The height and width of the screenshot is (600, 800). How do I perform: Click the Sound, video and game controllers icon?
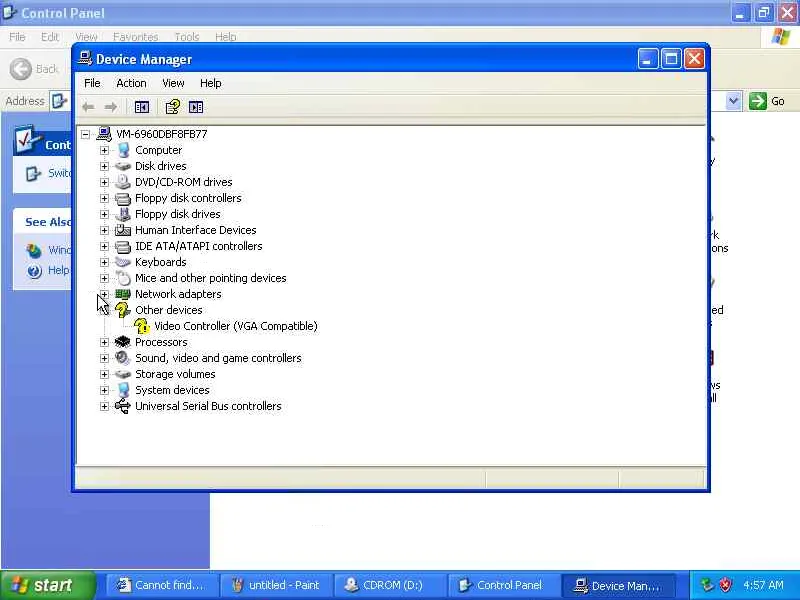(x=122, y=358)
